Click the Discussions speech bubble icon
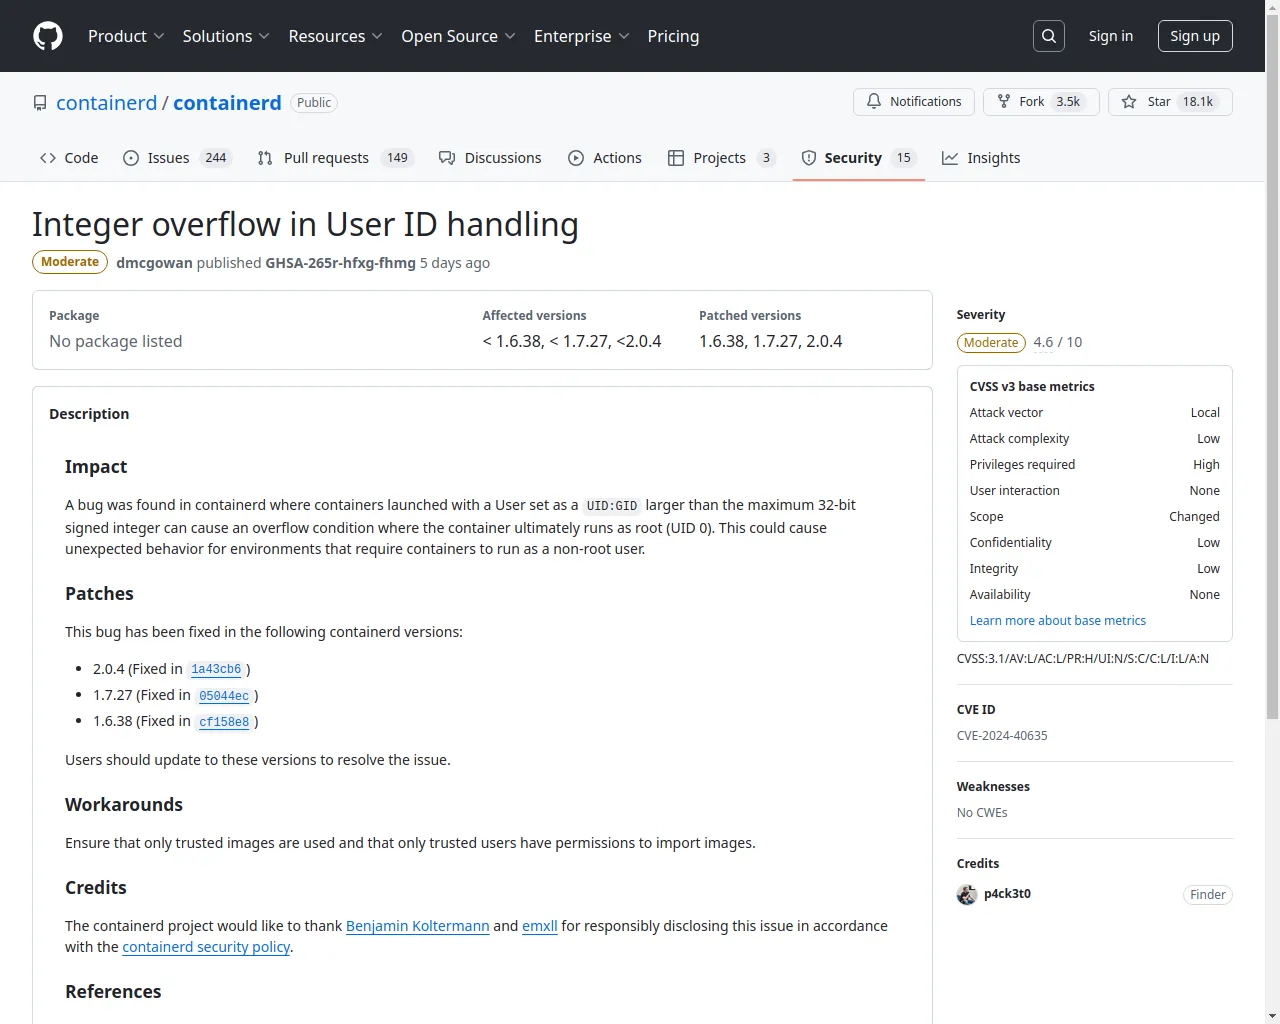1280x1024 pixels. [447, 158]
